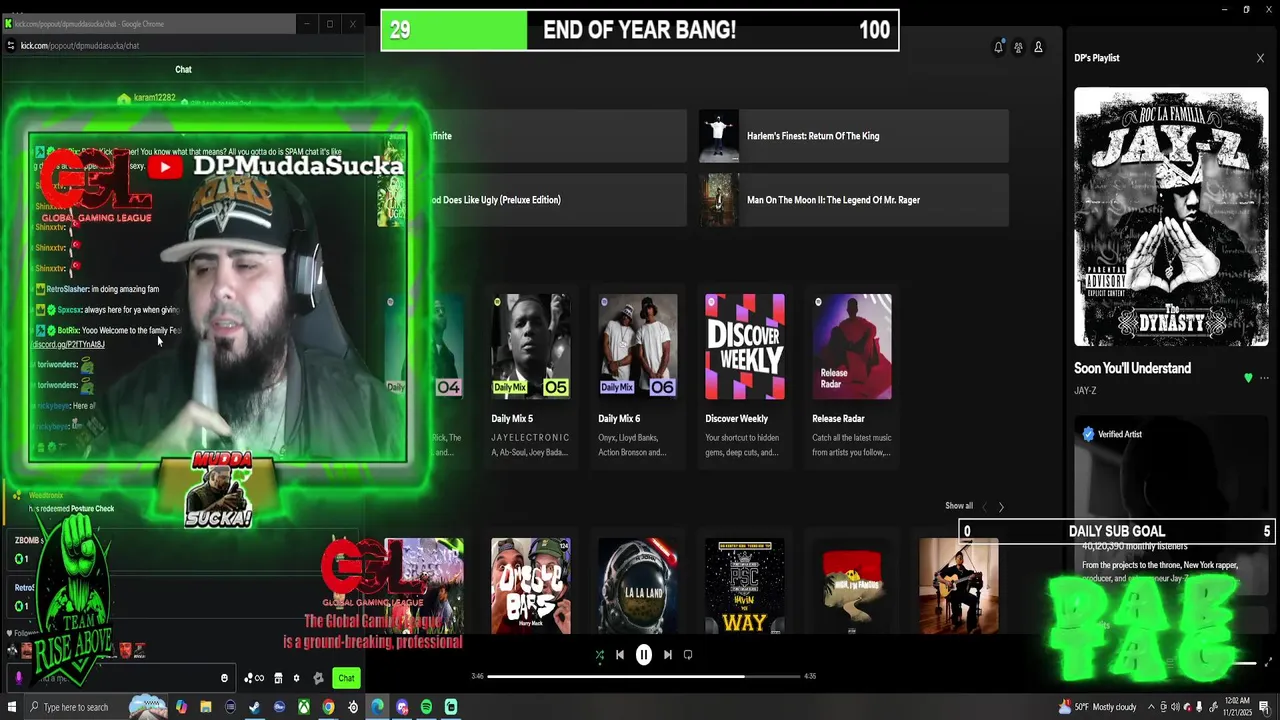Image resolution: width=1280 pixels, height=720 pixels.
Task: Open the Windows notification center icon
Action: click(1265, 707)
